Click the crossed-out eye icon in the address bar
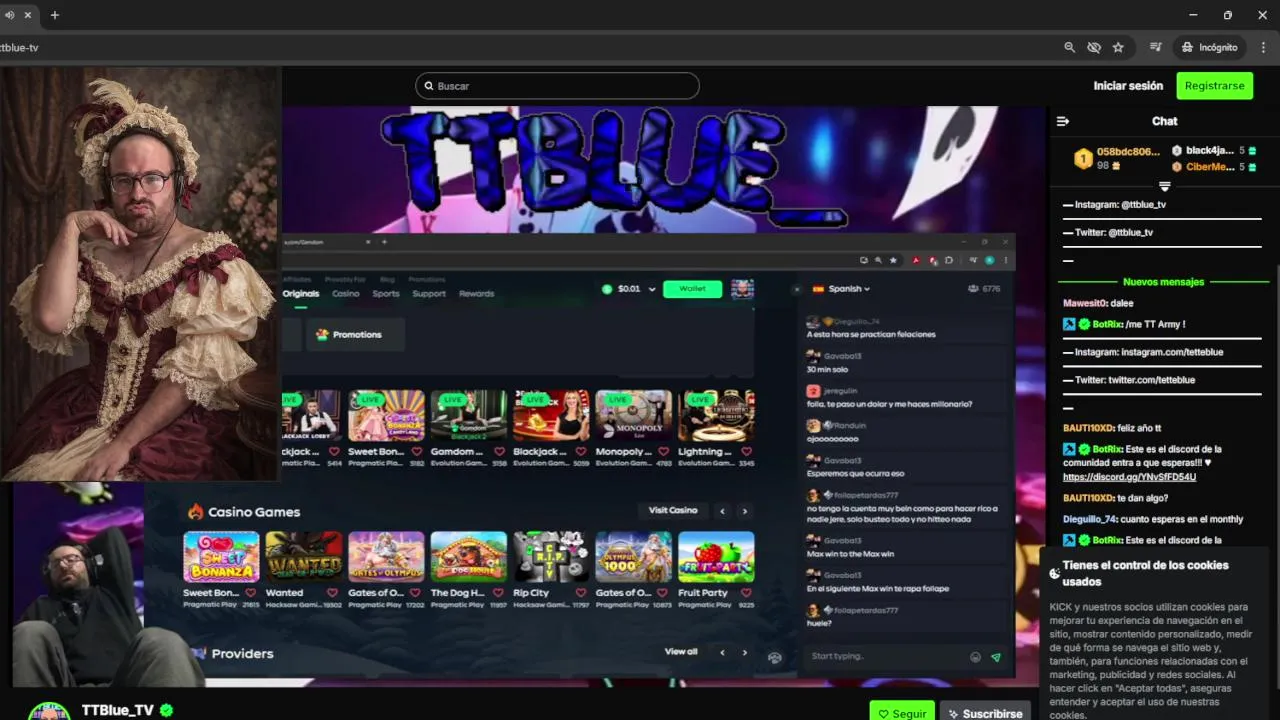The image size is (1280, 720). click(x=1094, y=47)
